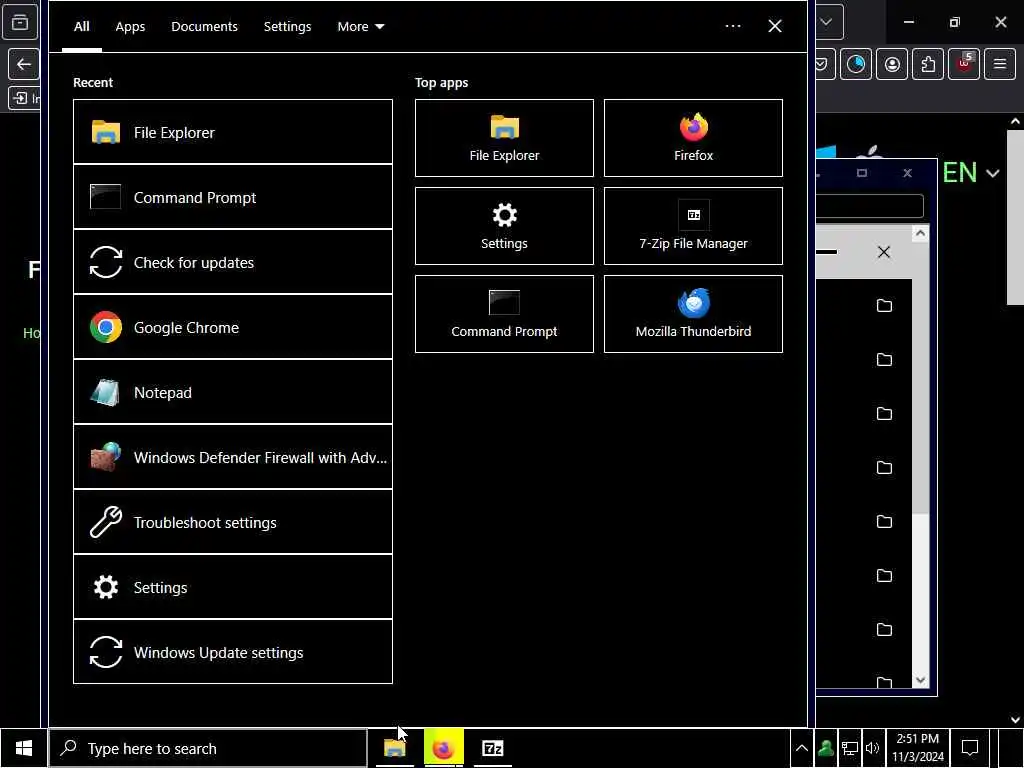The width and height of the screenshot is (1024, 768).
Task: Go back in Firefox
Action: coord(24,64)
